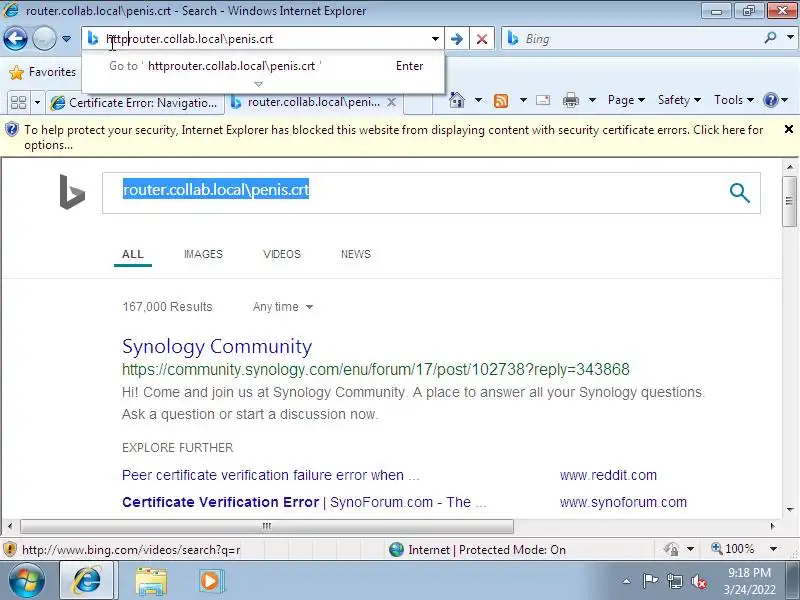Stop loading with the red X button
Viewport: 800px width, 600px height.
(482, 39)
